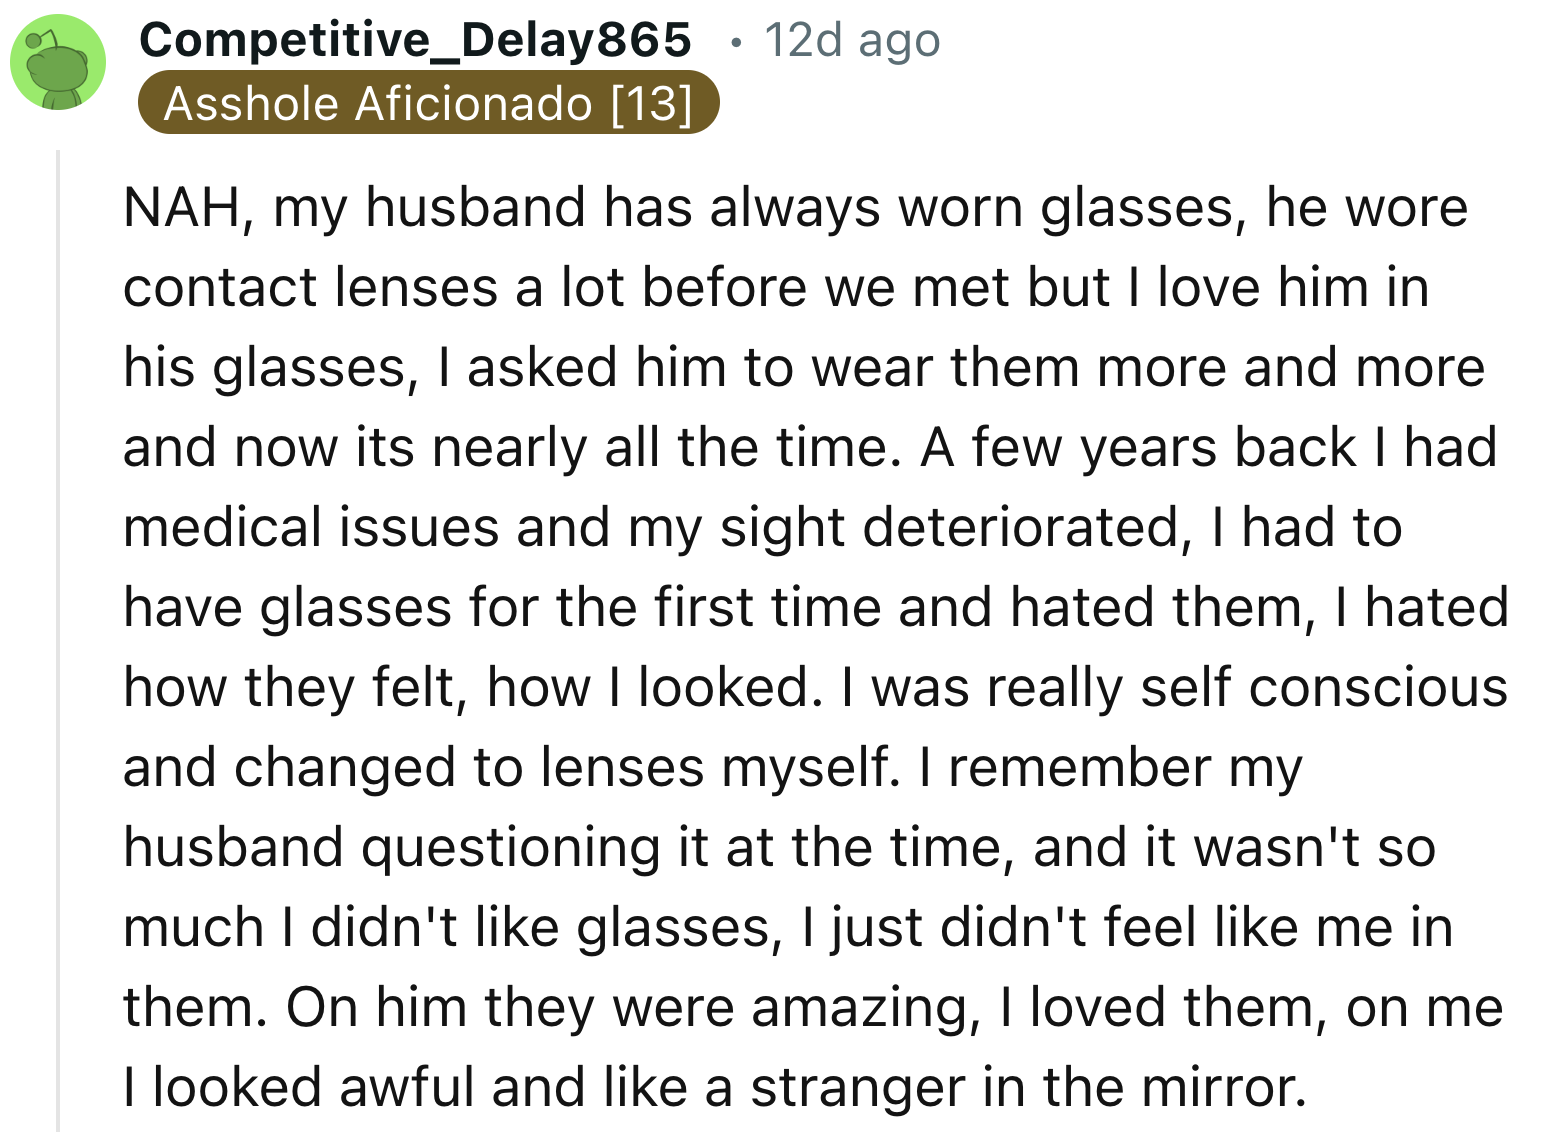Click the phrase "medical issues" in the comment
1548x1132 pixels.
(x=310, y=528)
